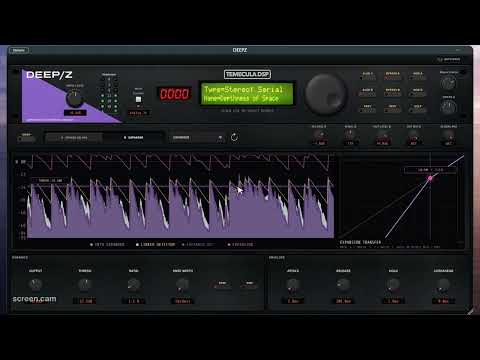This screenshot has height=360, width=480.
Task: Click the Hold knob
Action: 393,284
